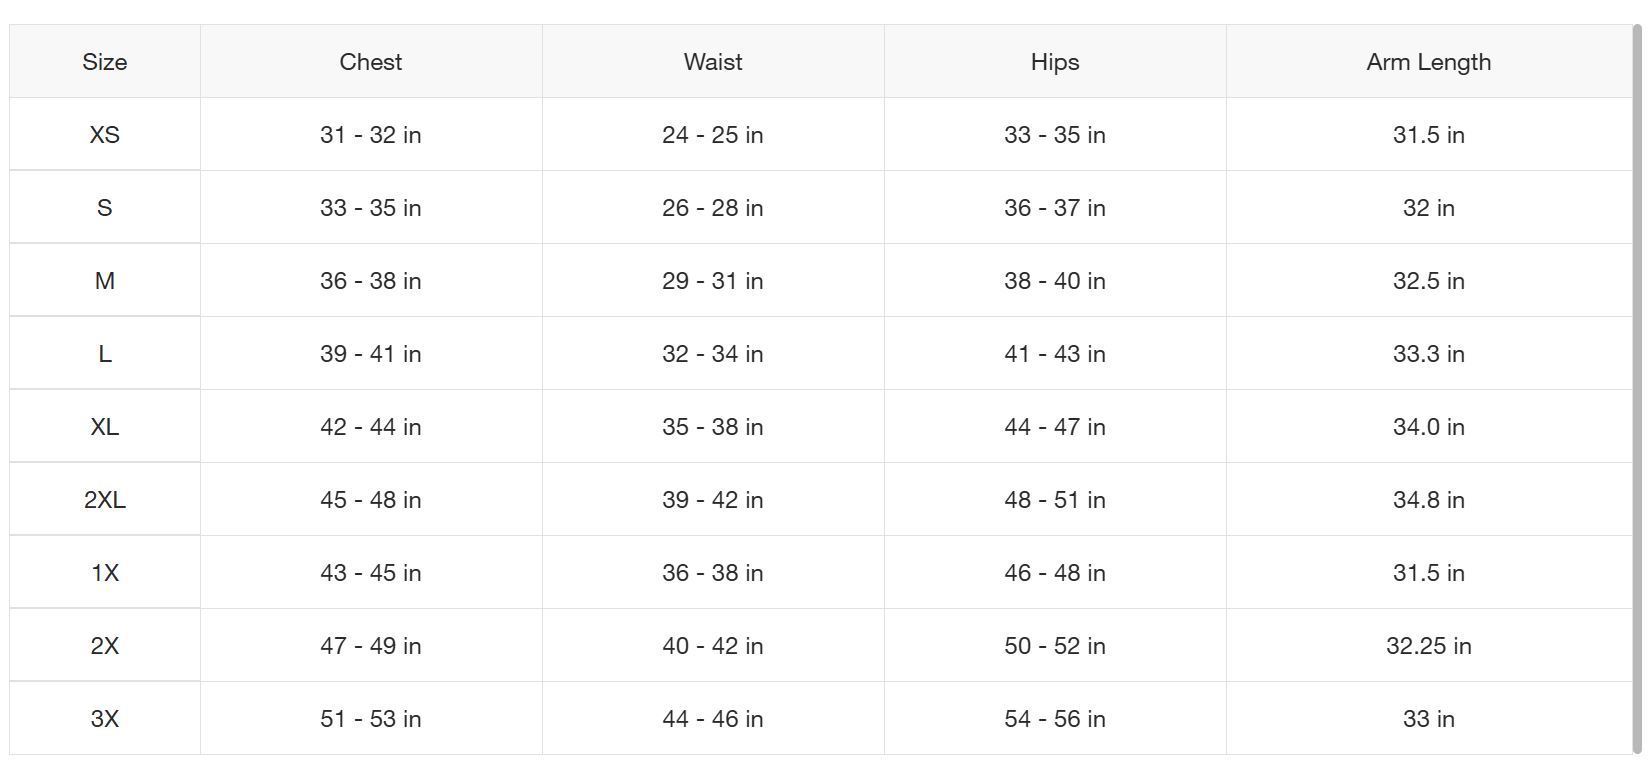
Task: Click the S size row label
Action: [105, 208]
